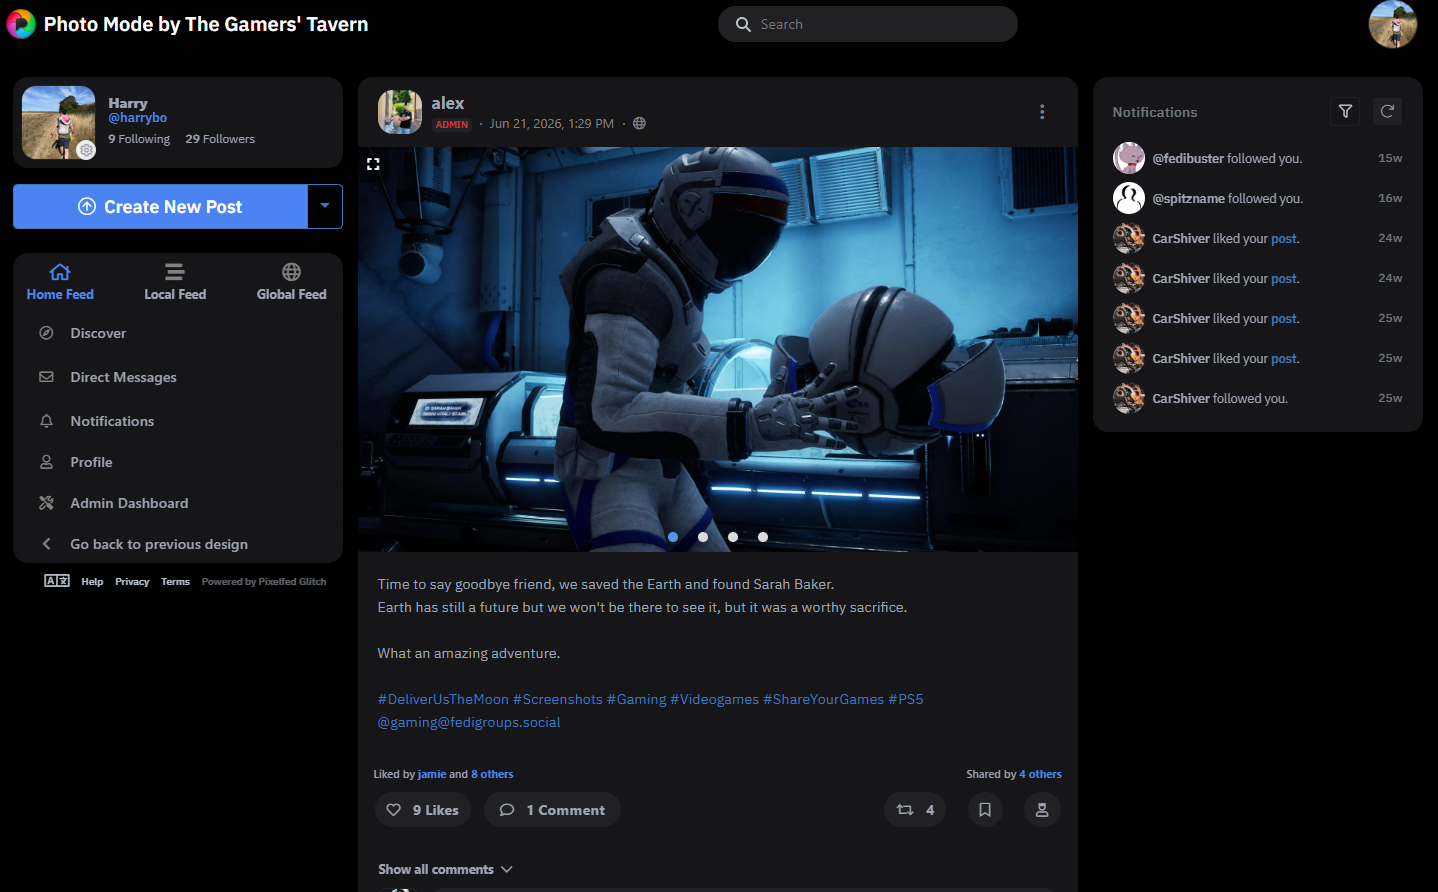Open the Powered by Pixelfed Glitch link

pyautogui.click(x=264, y=581)
